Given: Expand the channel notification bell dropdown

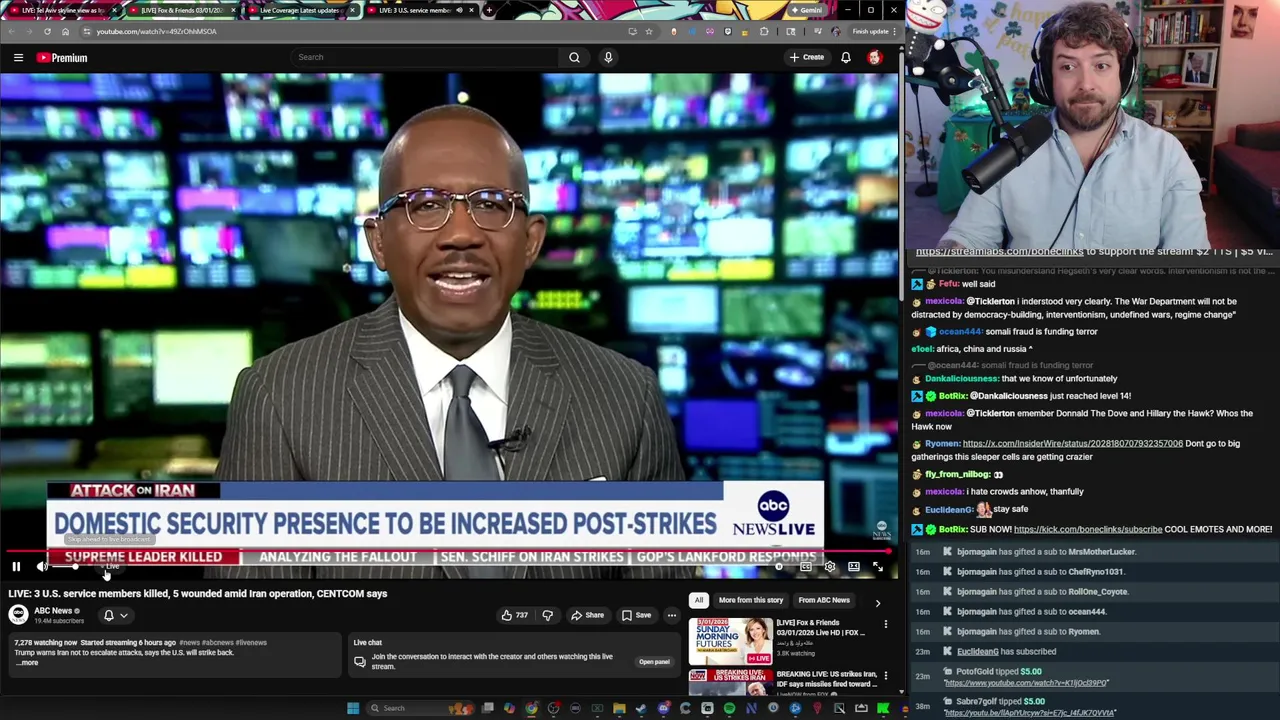Looking at the screenshot, I should point(116,615).
